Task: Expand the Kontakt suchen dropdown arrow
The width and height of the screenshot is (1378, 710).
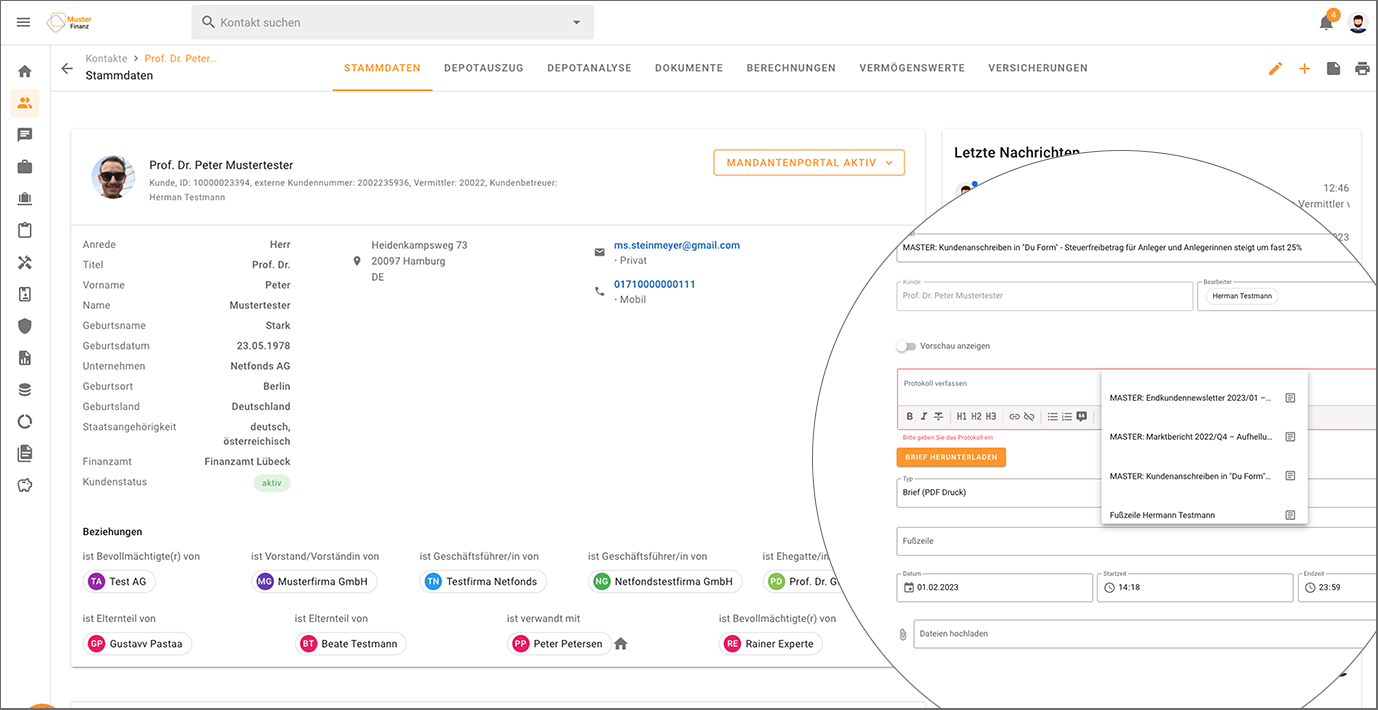Action: (x=575, y=22)
